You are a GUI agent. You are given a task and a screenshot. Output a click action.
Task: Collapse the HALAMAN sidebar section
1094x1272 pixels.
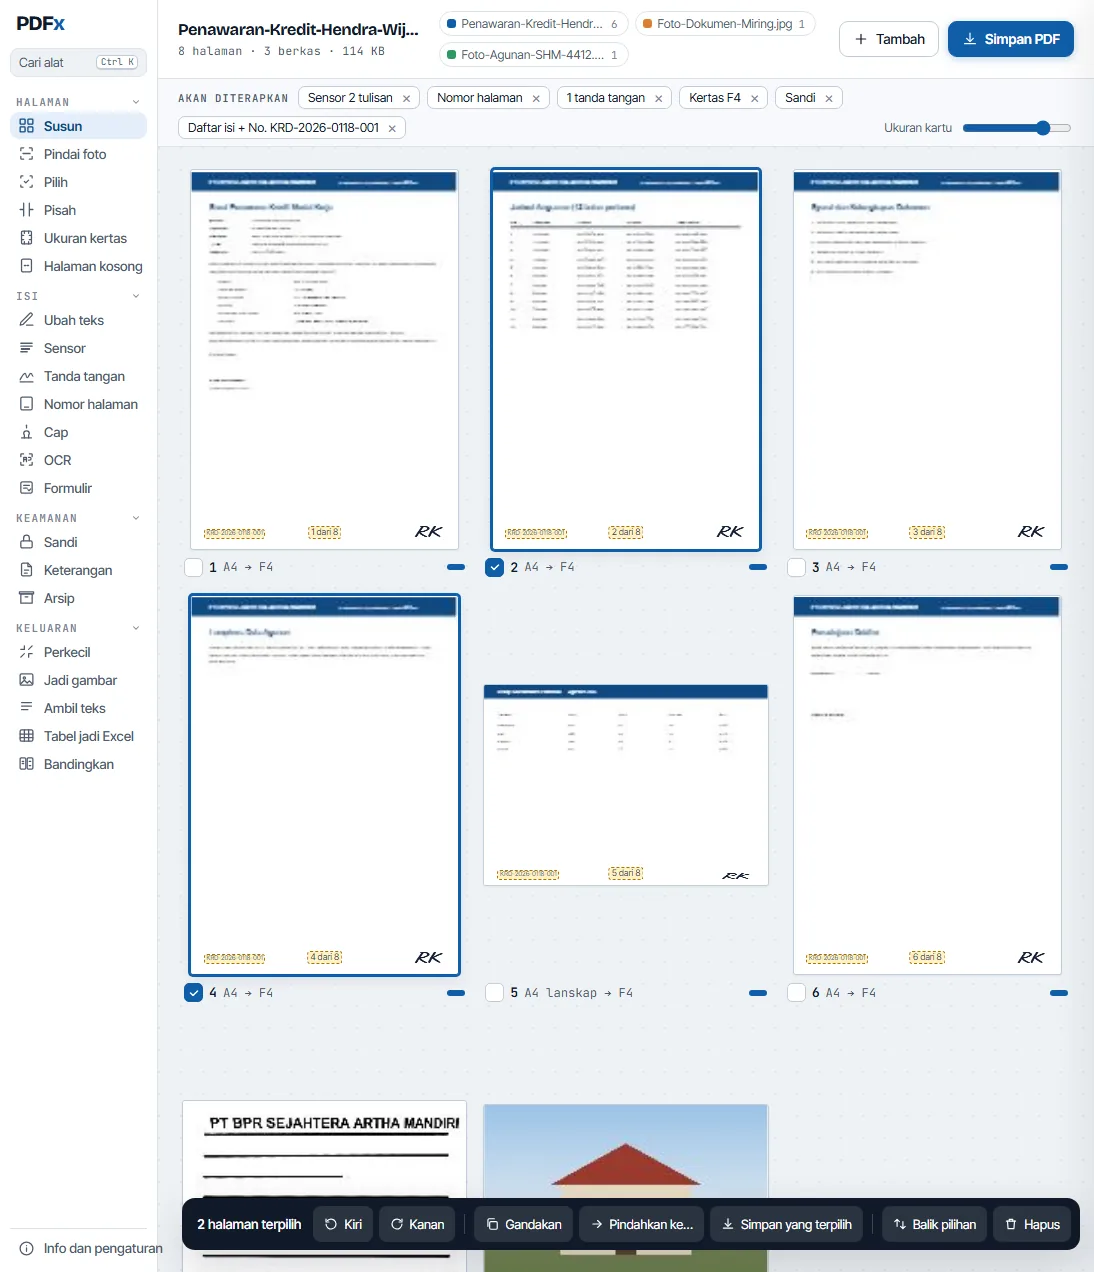click(x=136, y=102)
